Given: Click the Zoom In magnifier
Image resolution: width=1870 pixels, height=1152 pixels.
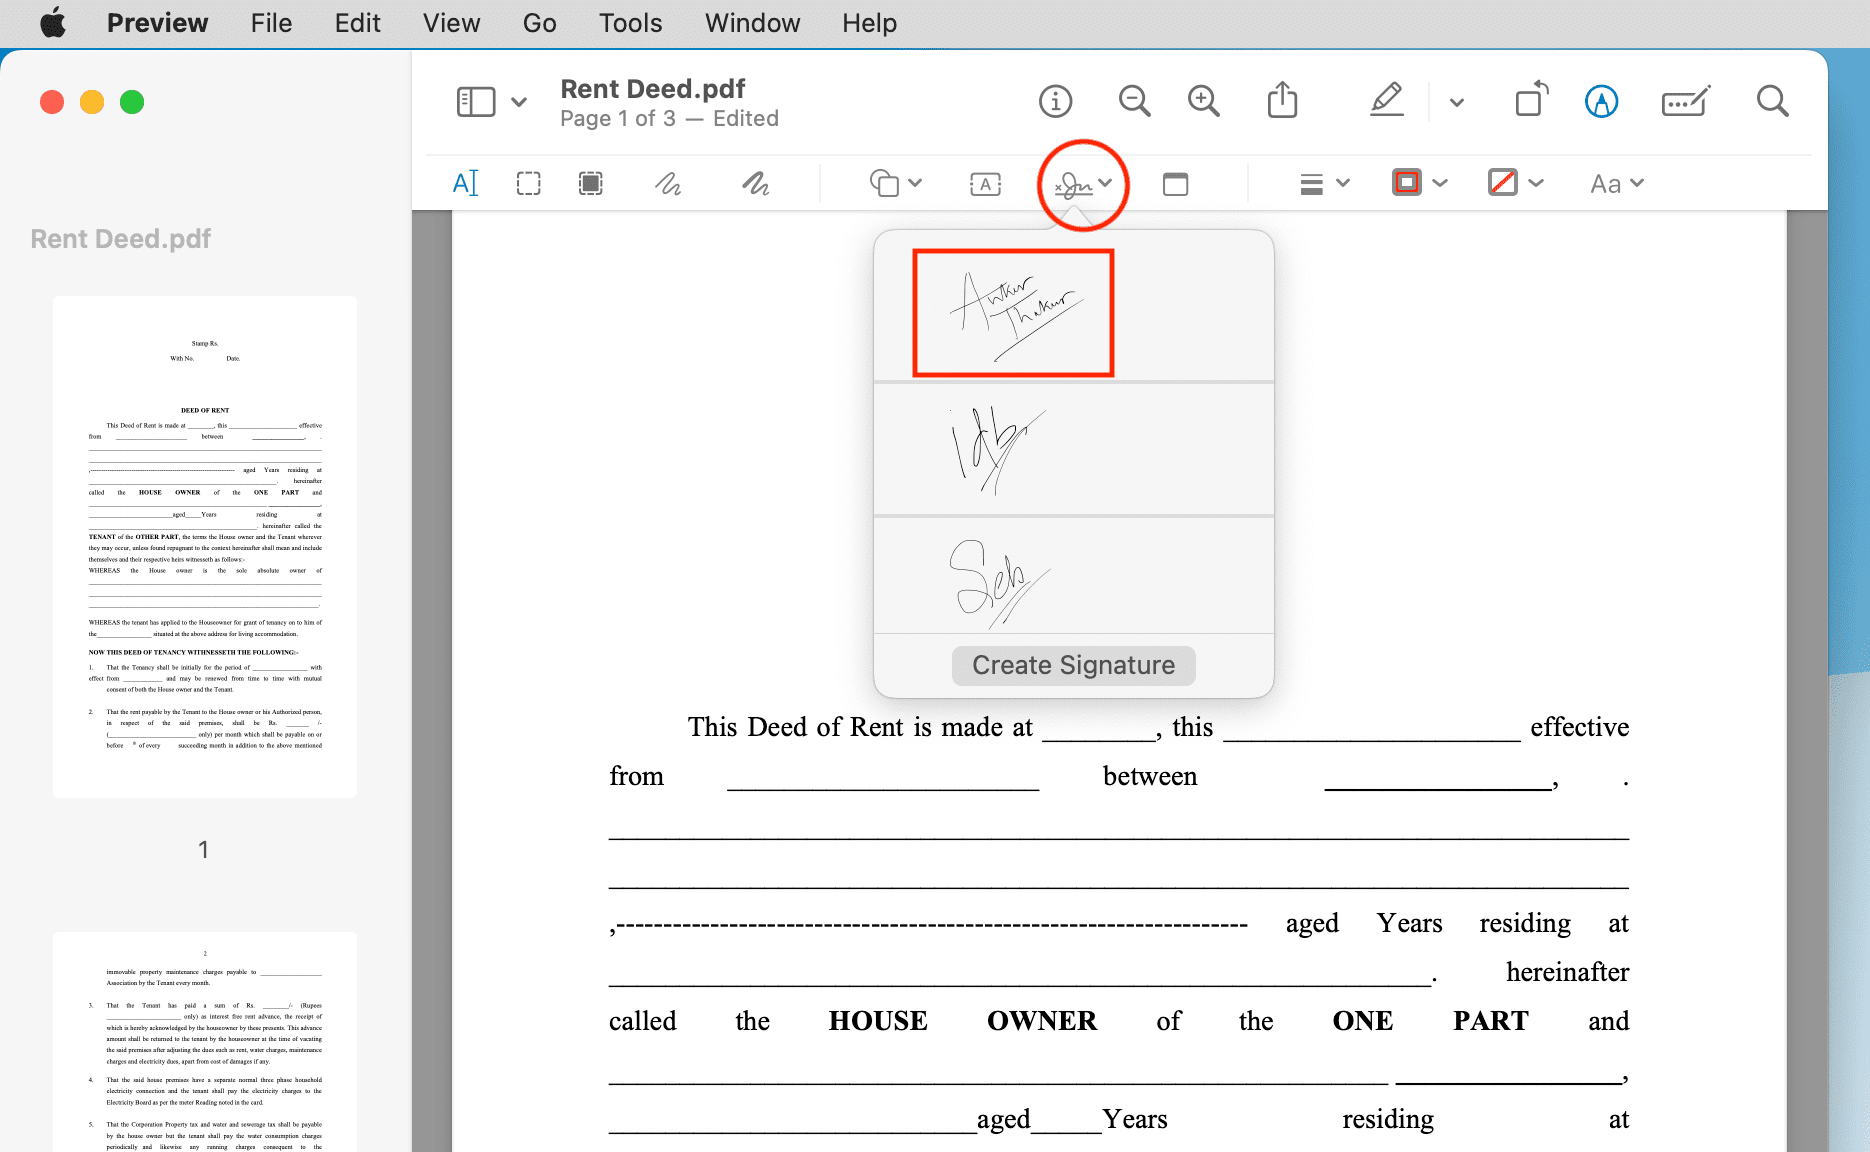Looking at the screenshot, I should click(1203, 101).
